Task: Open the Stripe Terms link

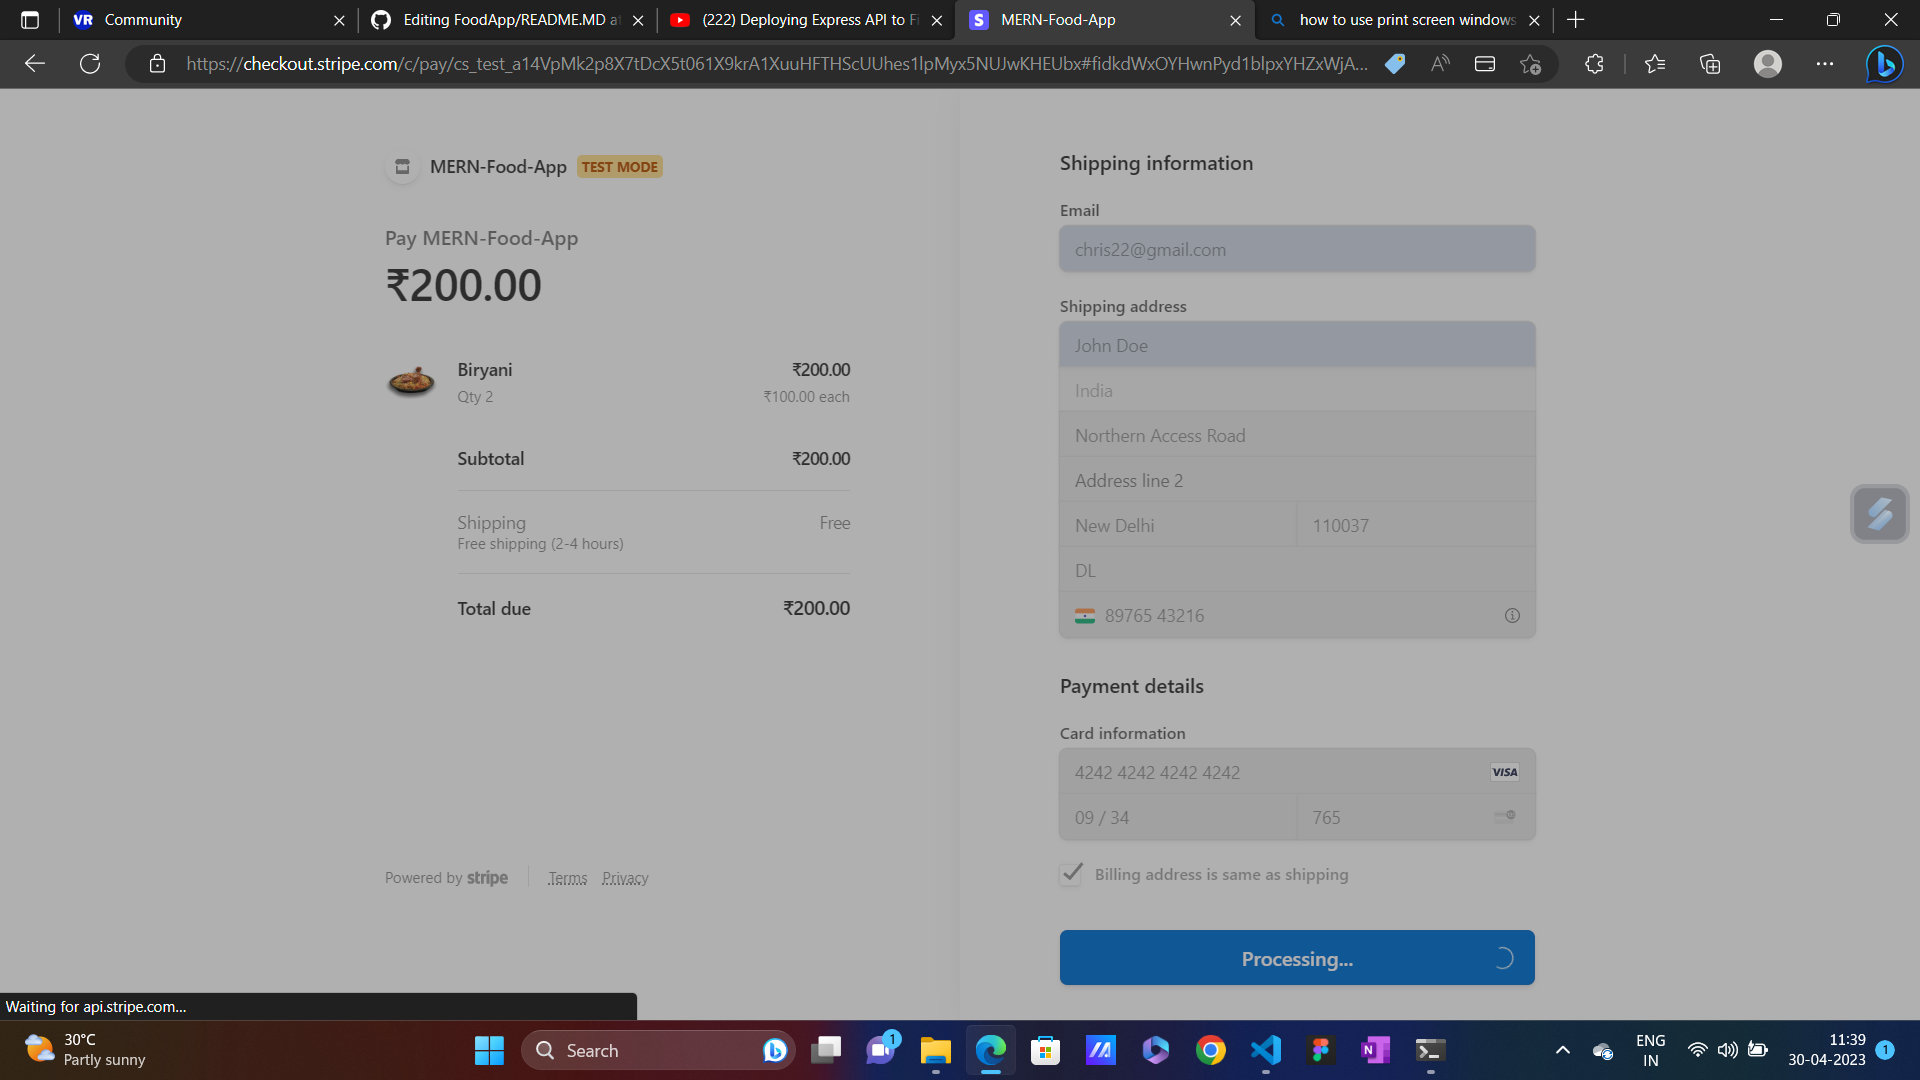Action: point(567,878)
